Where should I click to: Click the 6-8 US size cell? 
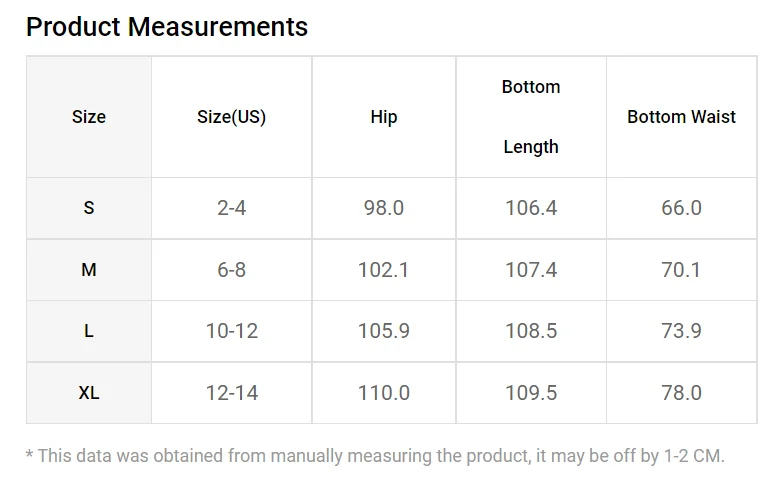(231, 270)
